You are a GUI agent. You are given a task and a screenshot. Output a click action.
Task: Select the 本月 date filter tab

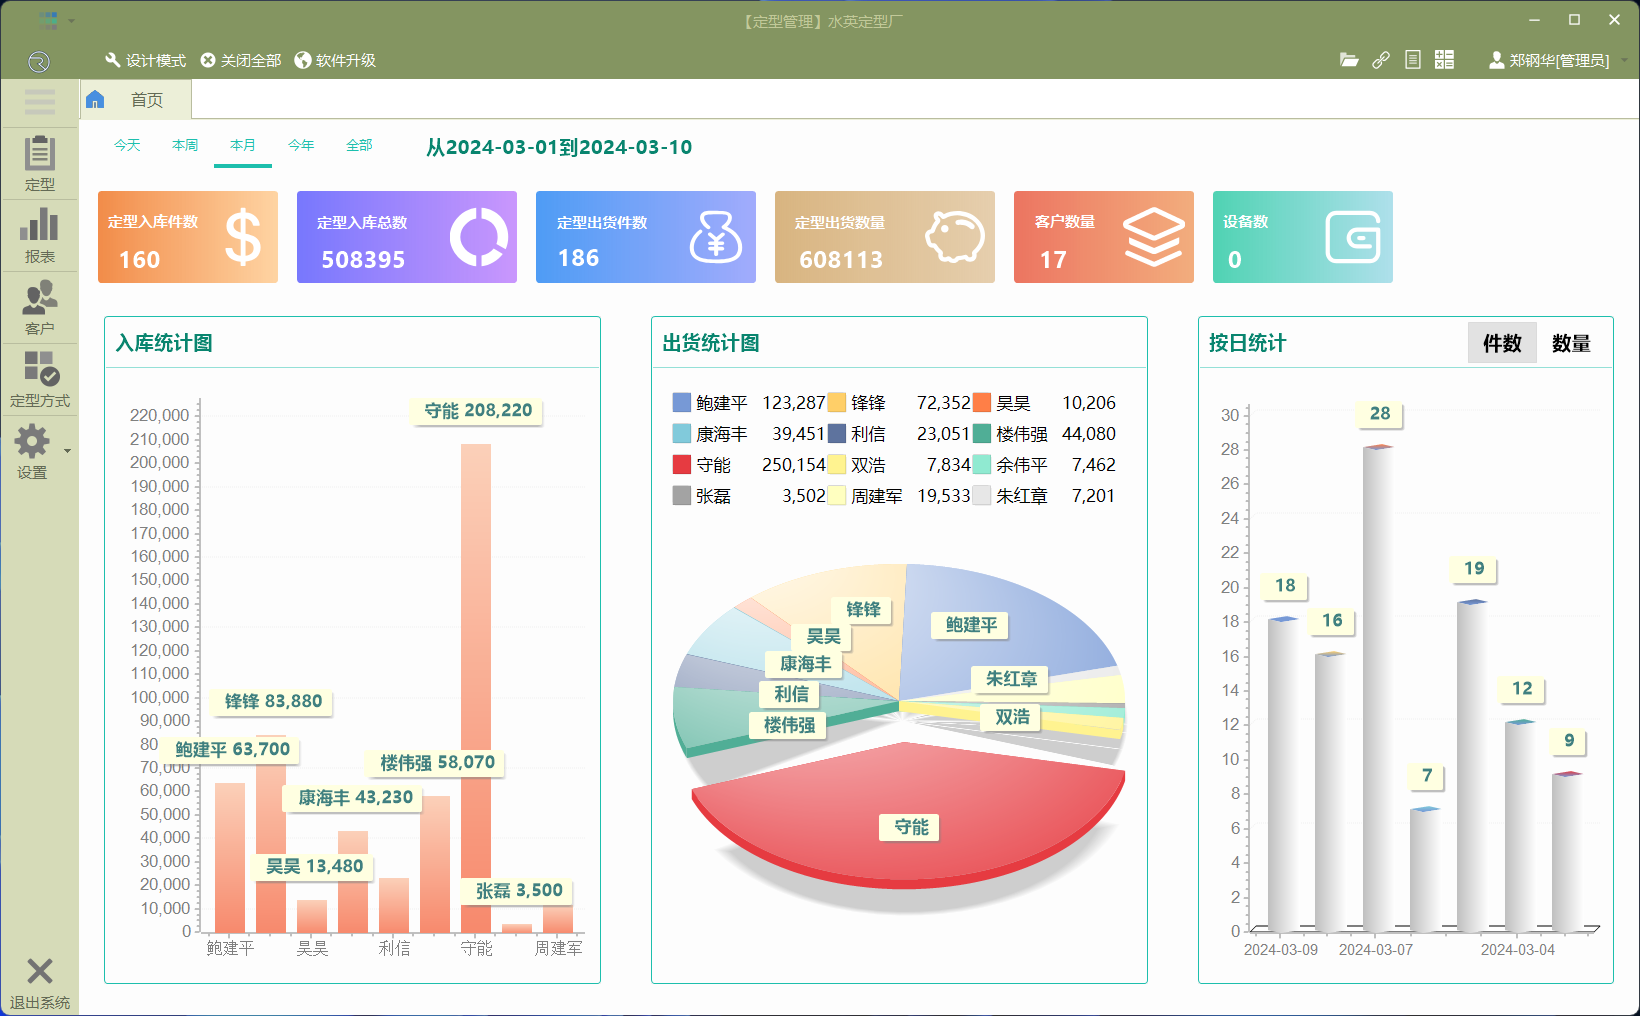[x=243, y=145]
